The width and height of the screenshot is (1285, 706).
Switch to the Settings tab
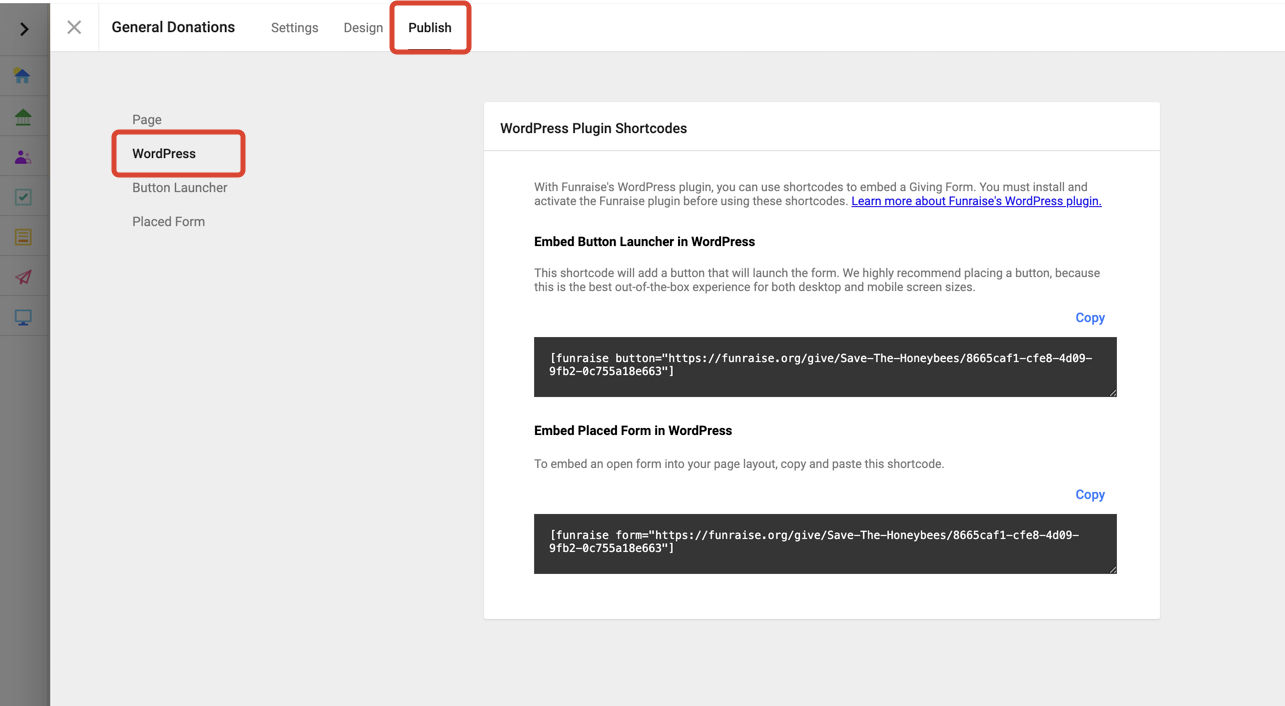pos(294,28)
